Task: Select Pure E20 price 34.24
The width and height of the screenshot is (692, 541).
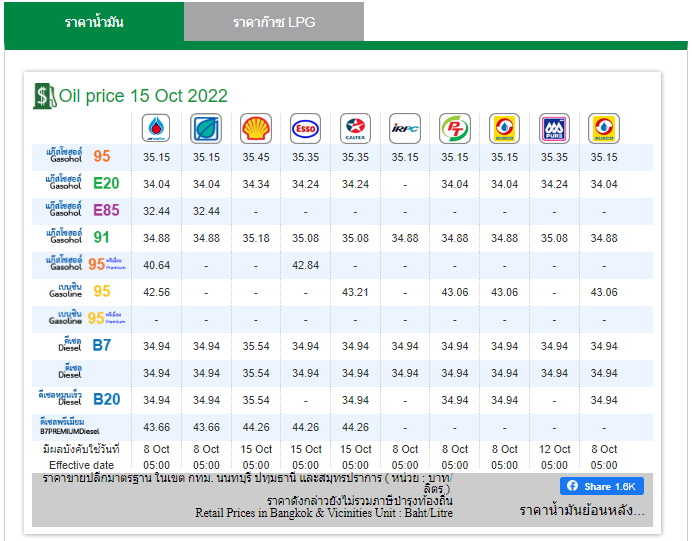Action: coord(554,184)
